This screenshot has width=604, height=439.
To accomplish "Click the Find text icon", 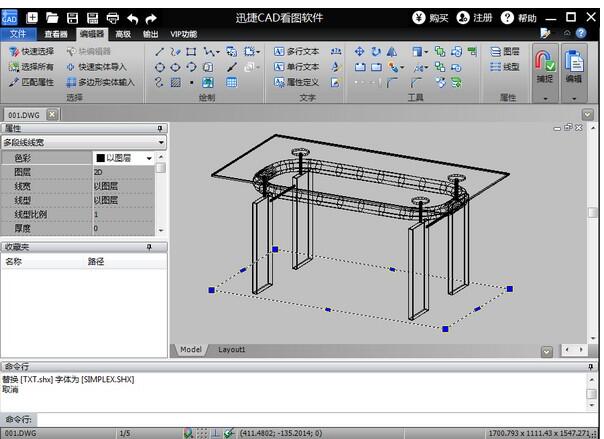I will click(336, 52).
